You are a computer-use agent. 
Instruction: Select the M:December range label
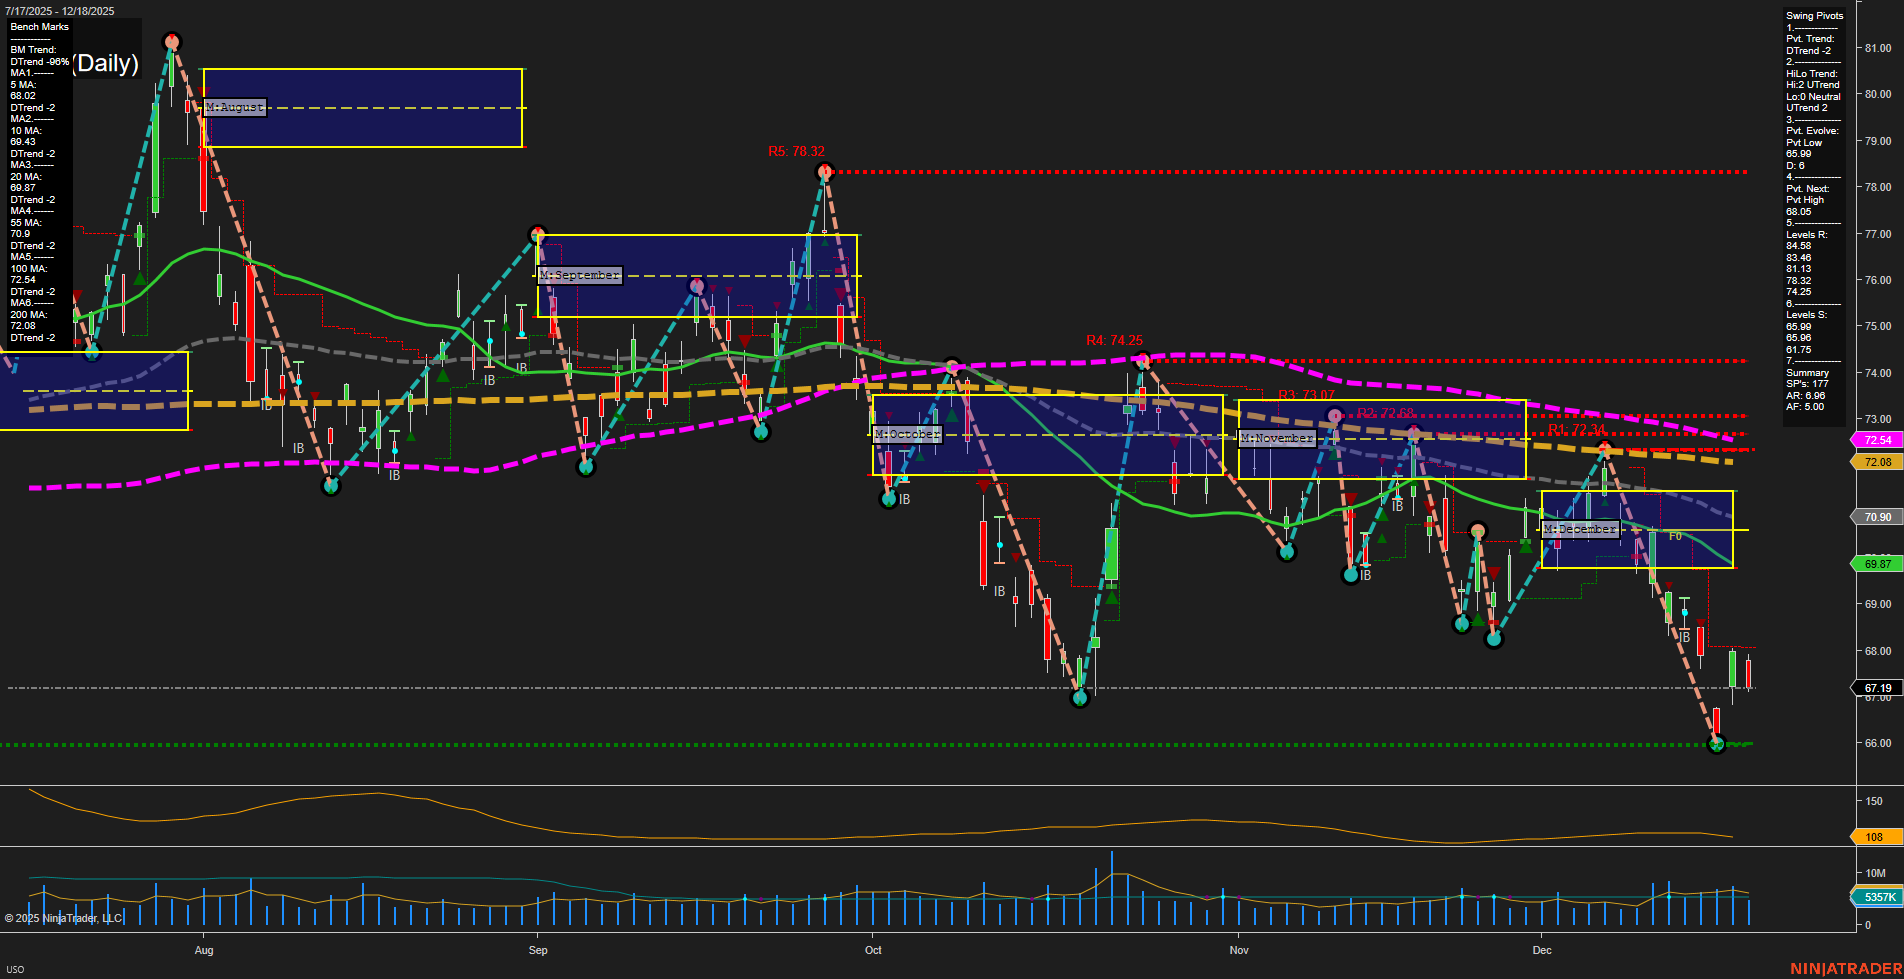[x=1580, y=528]
